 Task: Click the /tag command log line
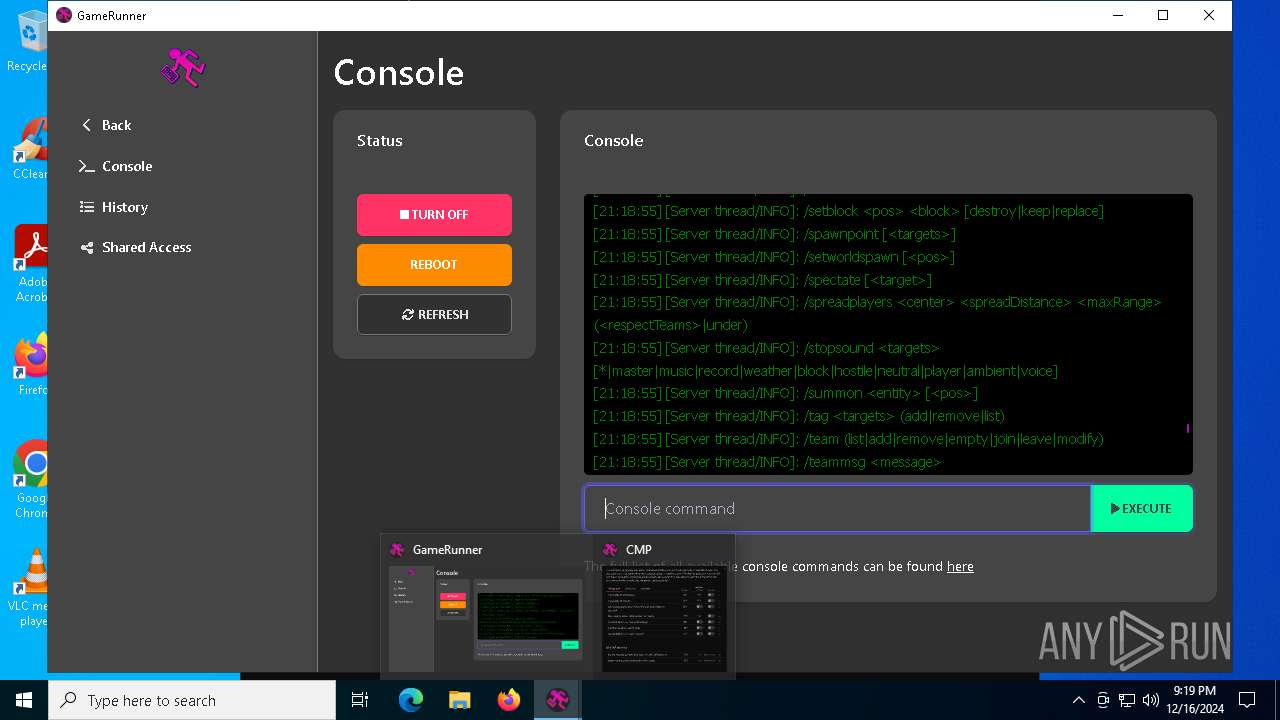(x=798, y=416)
